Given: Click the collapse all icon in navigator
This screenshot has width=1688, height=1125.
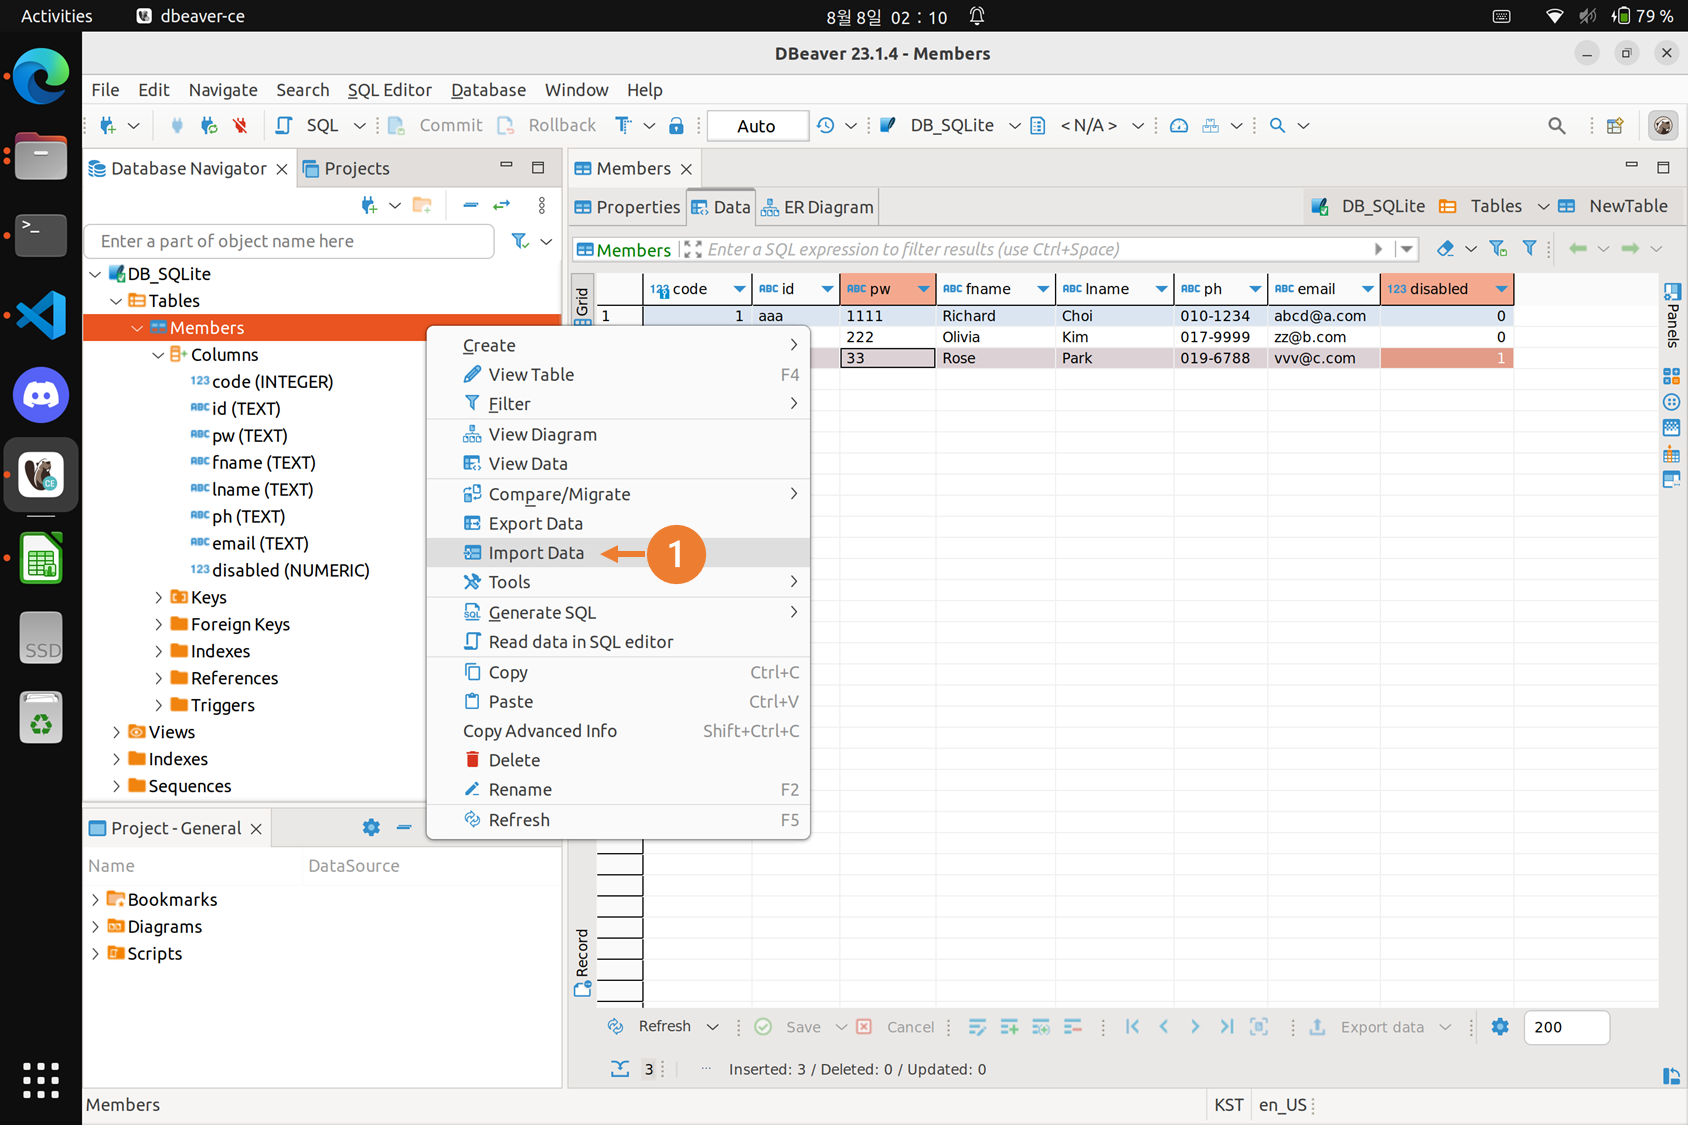Looking at the screenshot, I should click(x=470, y=205).
